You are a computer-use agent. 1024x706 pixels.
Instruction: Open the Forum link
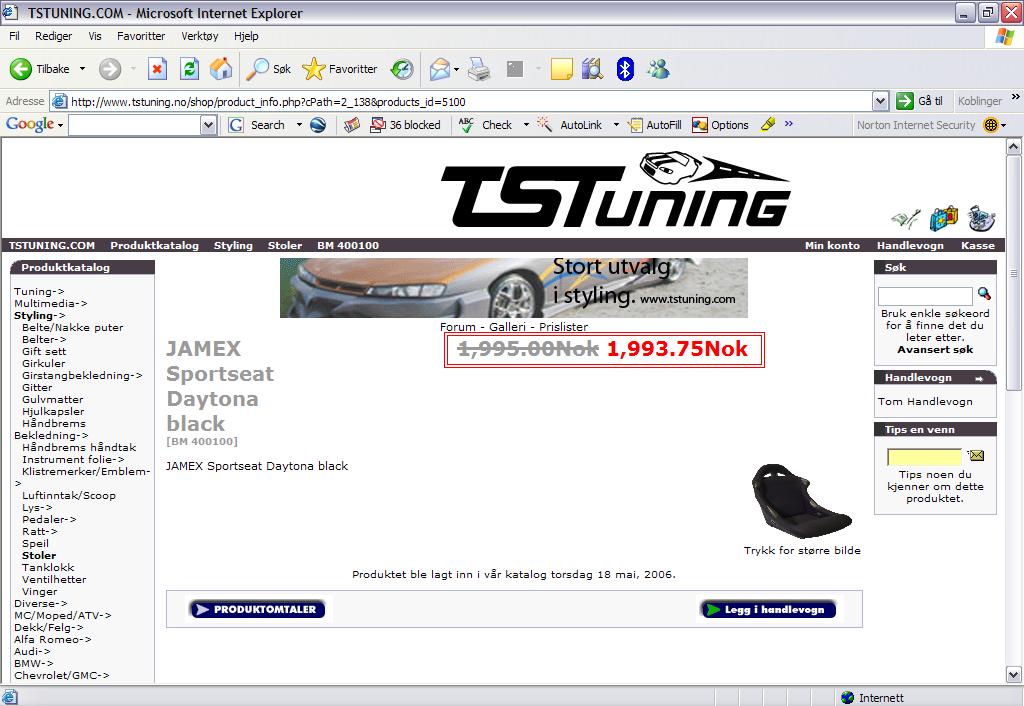click(x=458, y=327)
